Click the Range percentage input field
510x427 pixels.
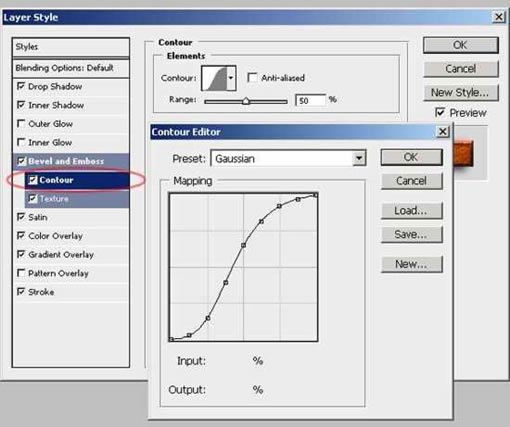tap(310, 100)
